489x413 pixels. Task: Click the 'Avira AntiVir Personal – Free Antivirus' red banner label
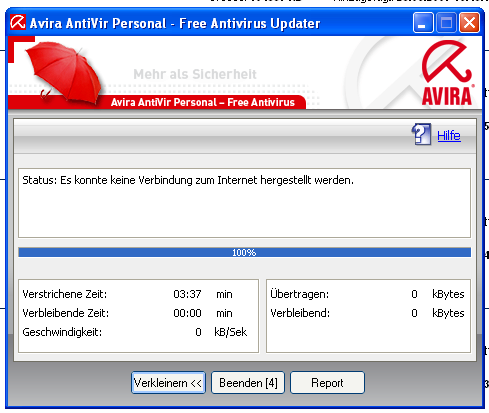tap(203, 102)
